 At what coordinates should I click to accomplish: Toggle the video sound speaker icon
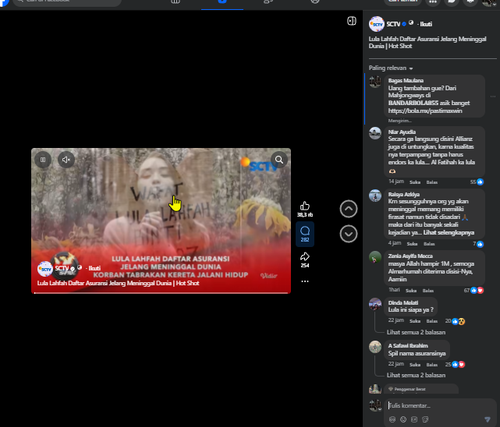tap(66, 160)
